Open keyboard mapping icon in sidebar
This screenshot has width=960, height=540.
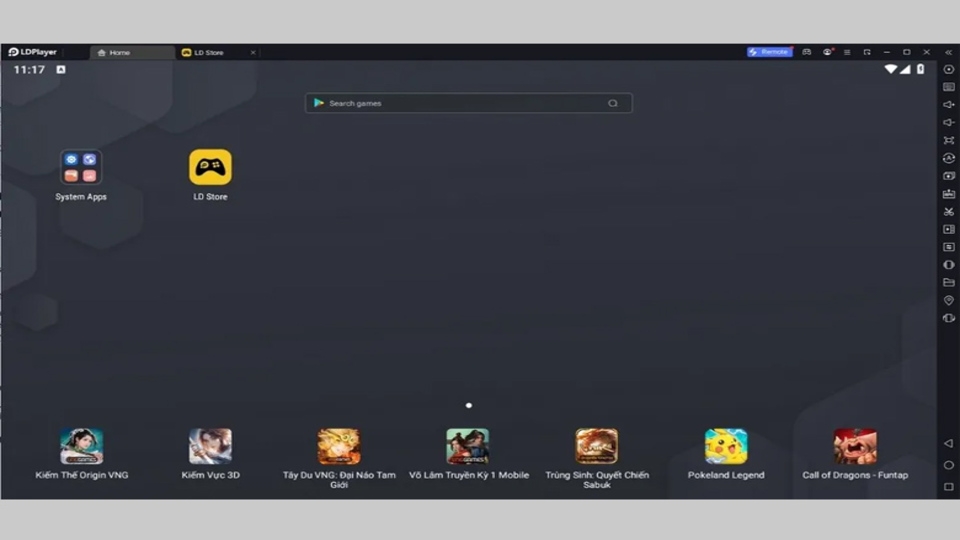point(948,87)
